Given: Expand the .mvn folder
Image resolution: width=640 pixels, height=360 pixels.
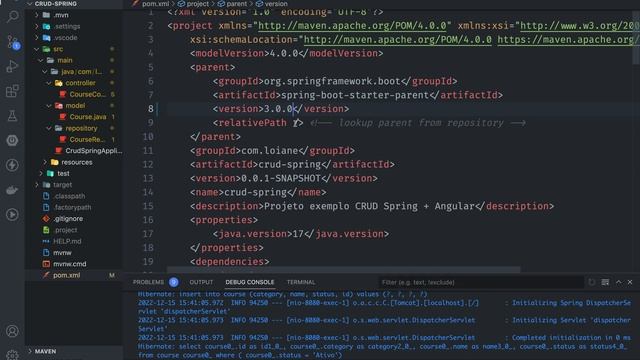Looking at the screenshot, I should [x=37, y=15].
